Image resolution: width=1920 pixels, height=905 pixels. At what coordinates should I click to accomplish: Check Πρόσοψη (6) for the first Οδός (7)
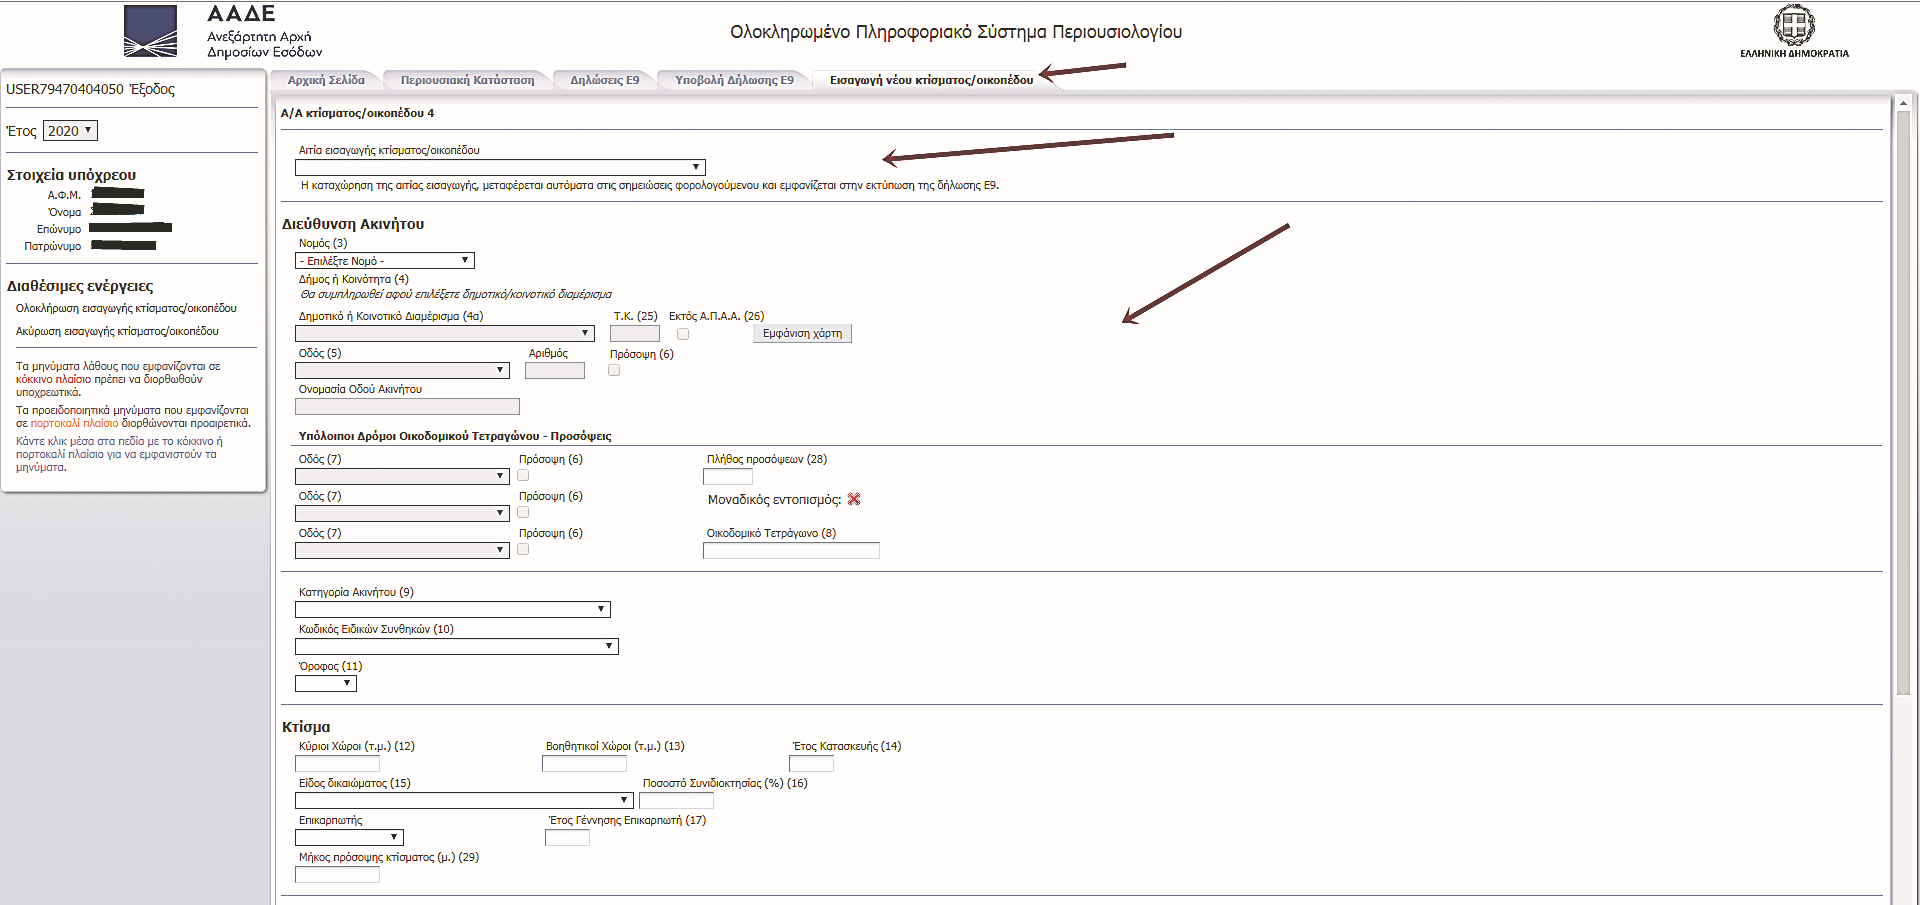coord(523,475)
